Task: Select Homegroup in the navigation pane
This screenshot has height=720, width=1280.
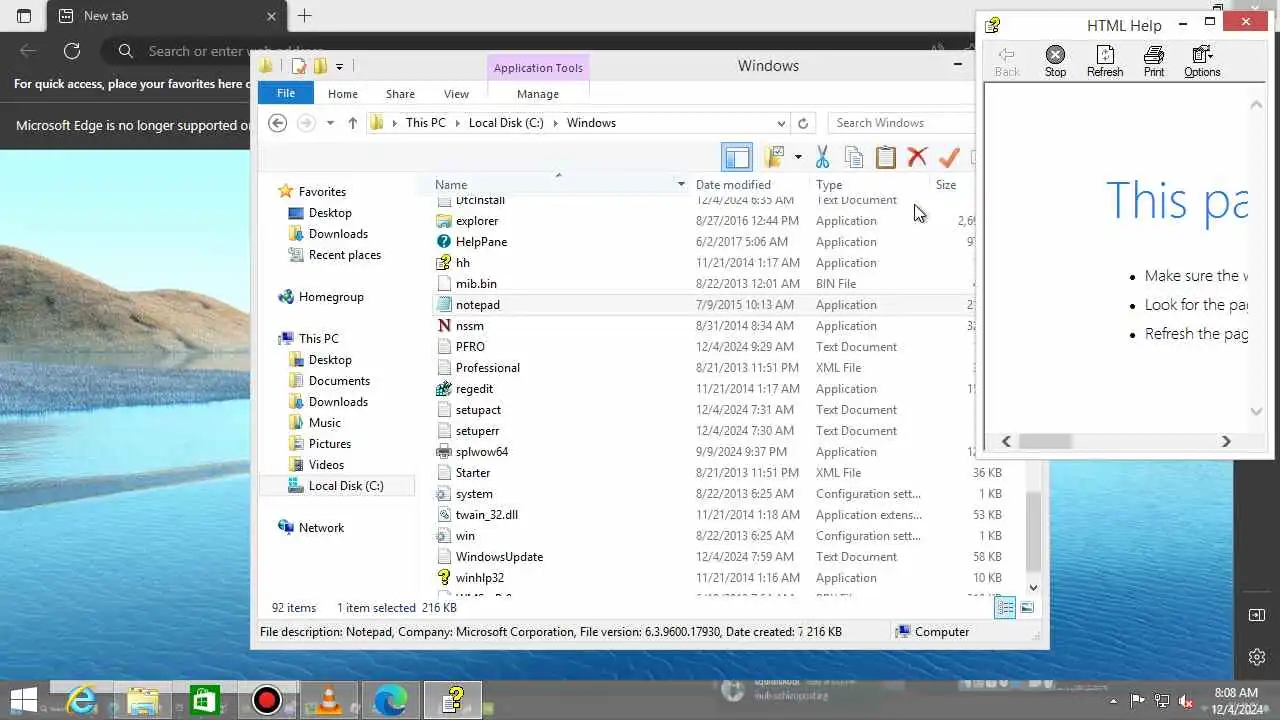Action: tap(331, 297)
